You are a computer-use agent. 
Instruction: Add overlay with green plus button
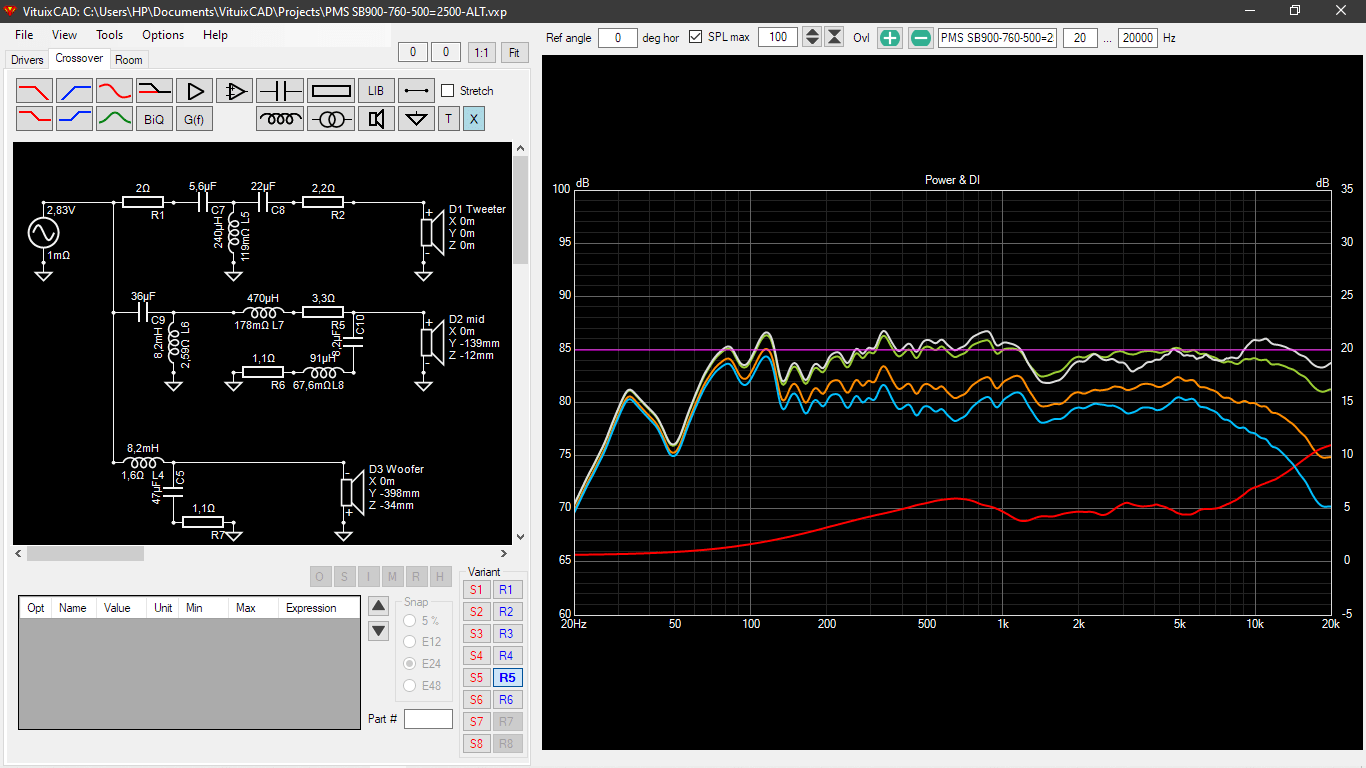tap(890, 37)
